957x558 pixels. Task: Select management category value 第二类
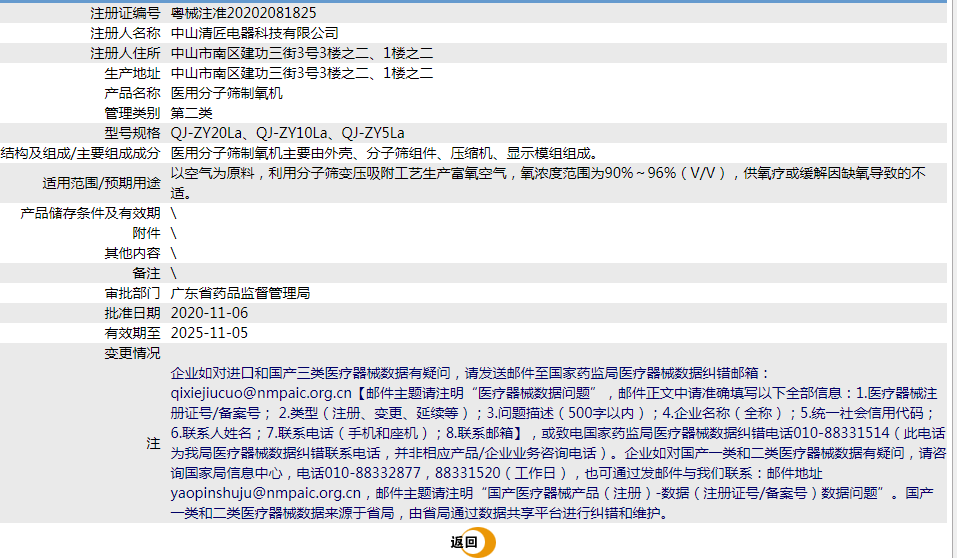pos(192,113)
